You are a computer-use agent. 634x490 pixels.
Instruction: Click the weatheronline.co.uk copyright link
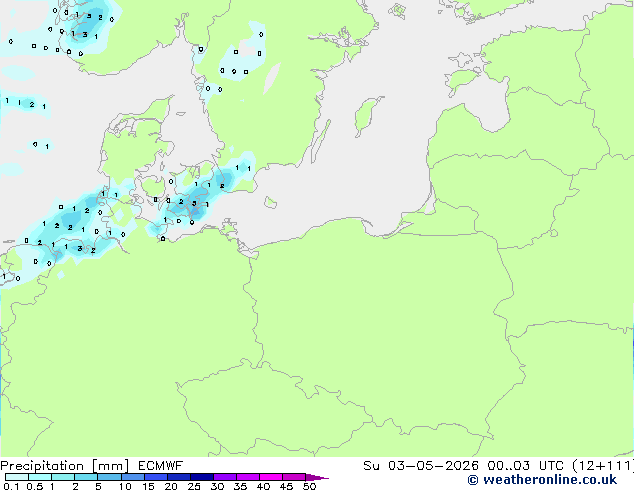[x=542, y=480]
